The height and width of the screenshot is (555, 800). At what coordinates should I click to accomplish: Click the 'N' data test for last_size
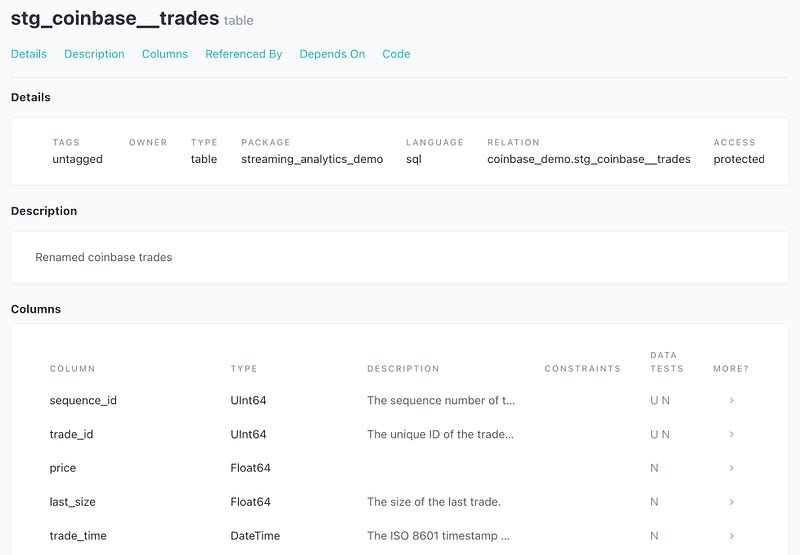point(654,502)
